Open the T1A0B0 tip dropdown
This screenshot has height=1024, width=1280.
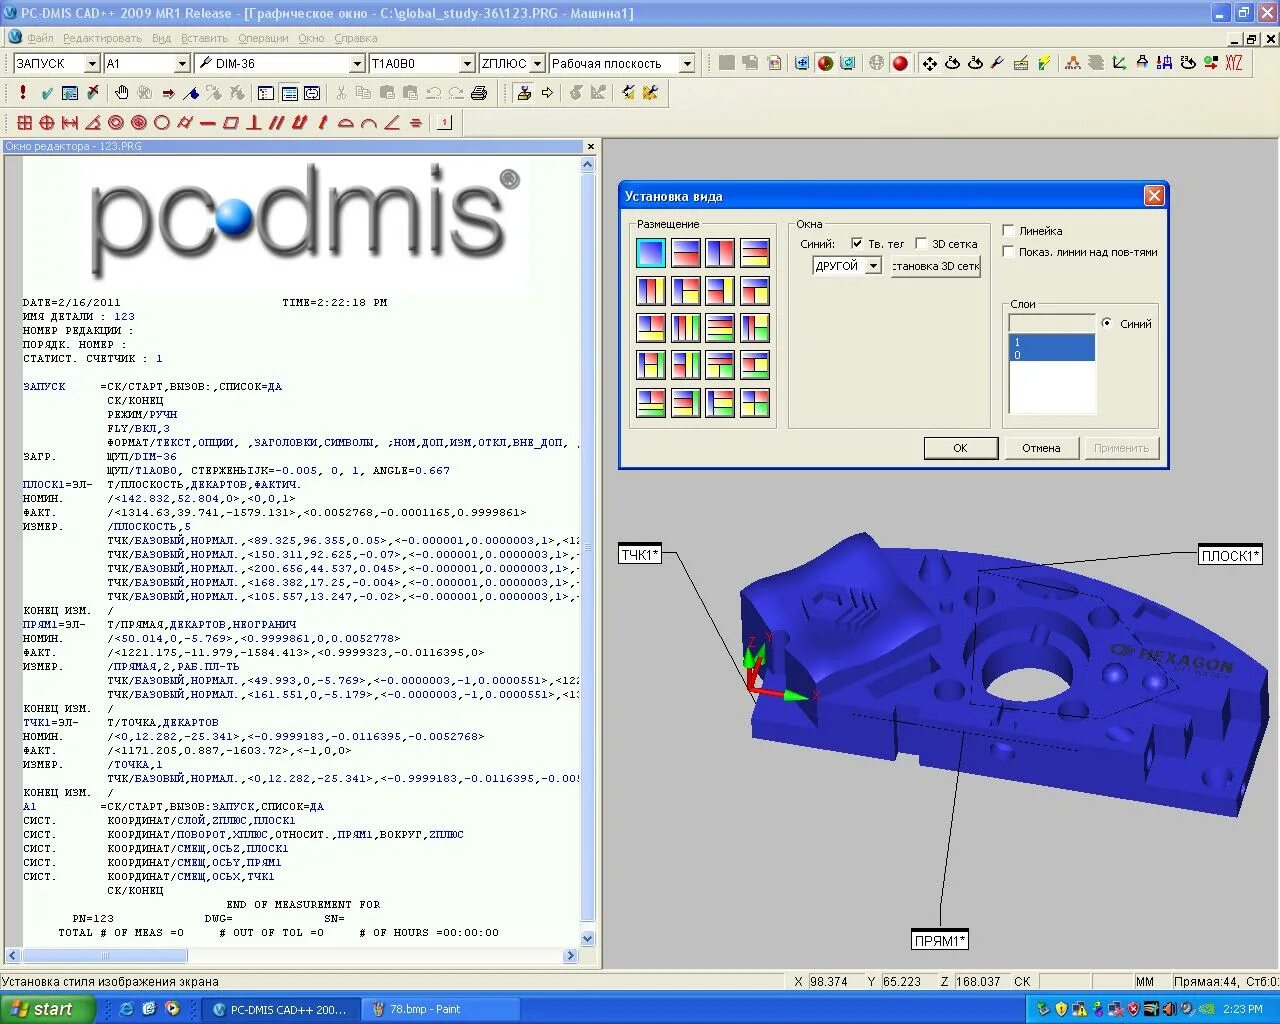[467, 63]
